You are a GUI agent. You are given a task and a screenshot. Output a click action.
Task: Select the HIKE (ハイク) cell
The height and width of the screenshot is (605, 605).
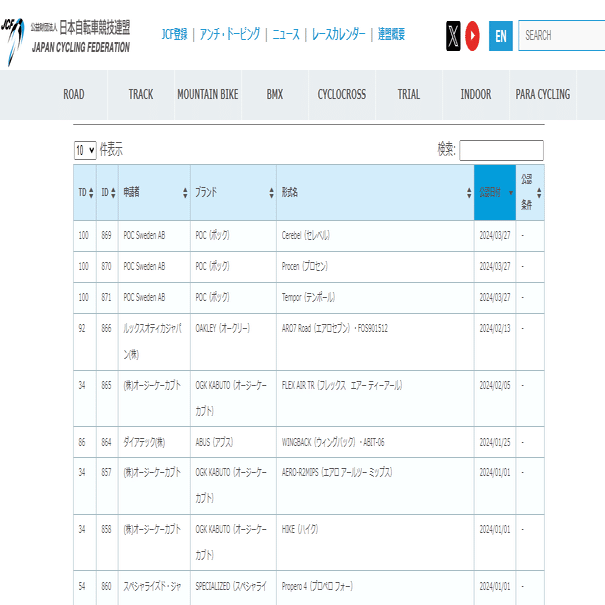click(375, 542)
